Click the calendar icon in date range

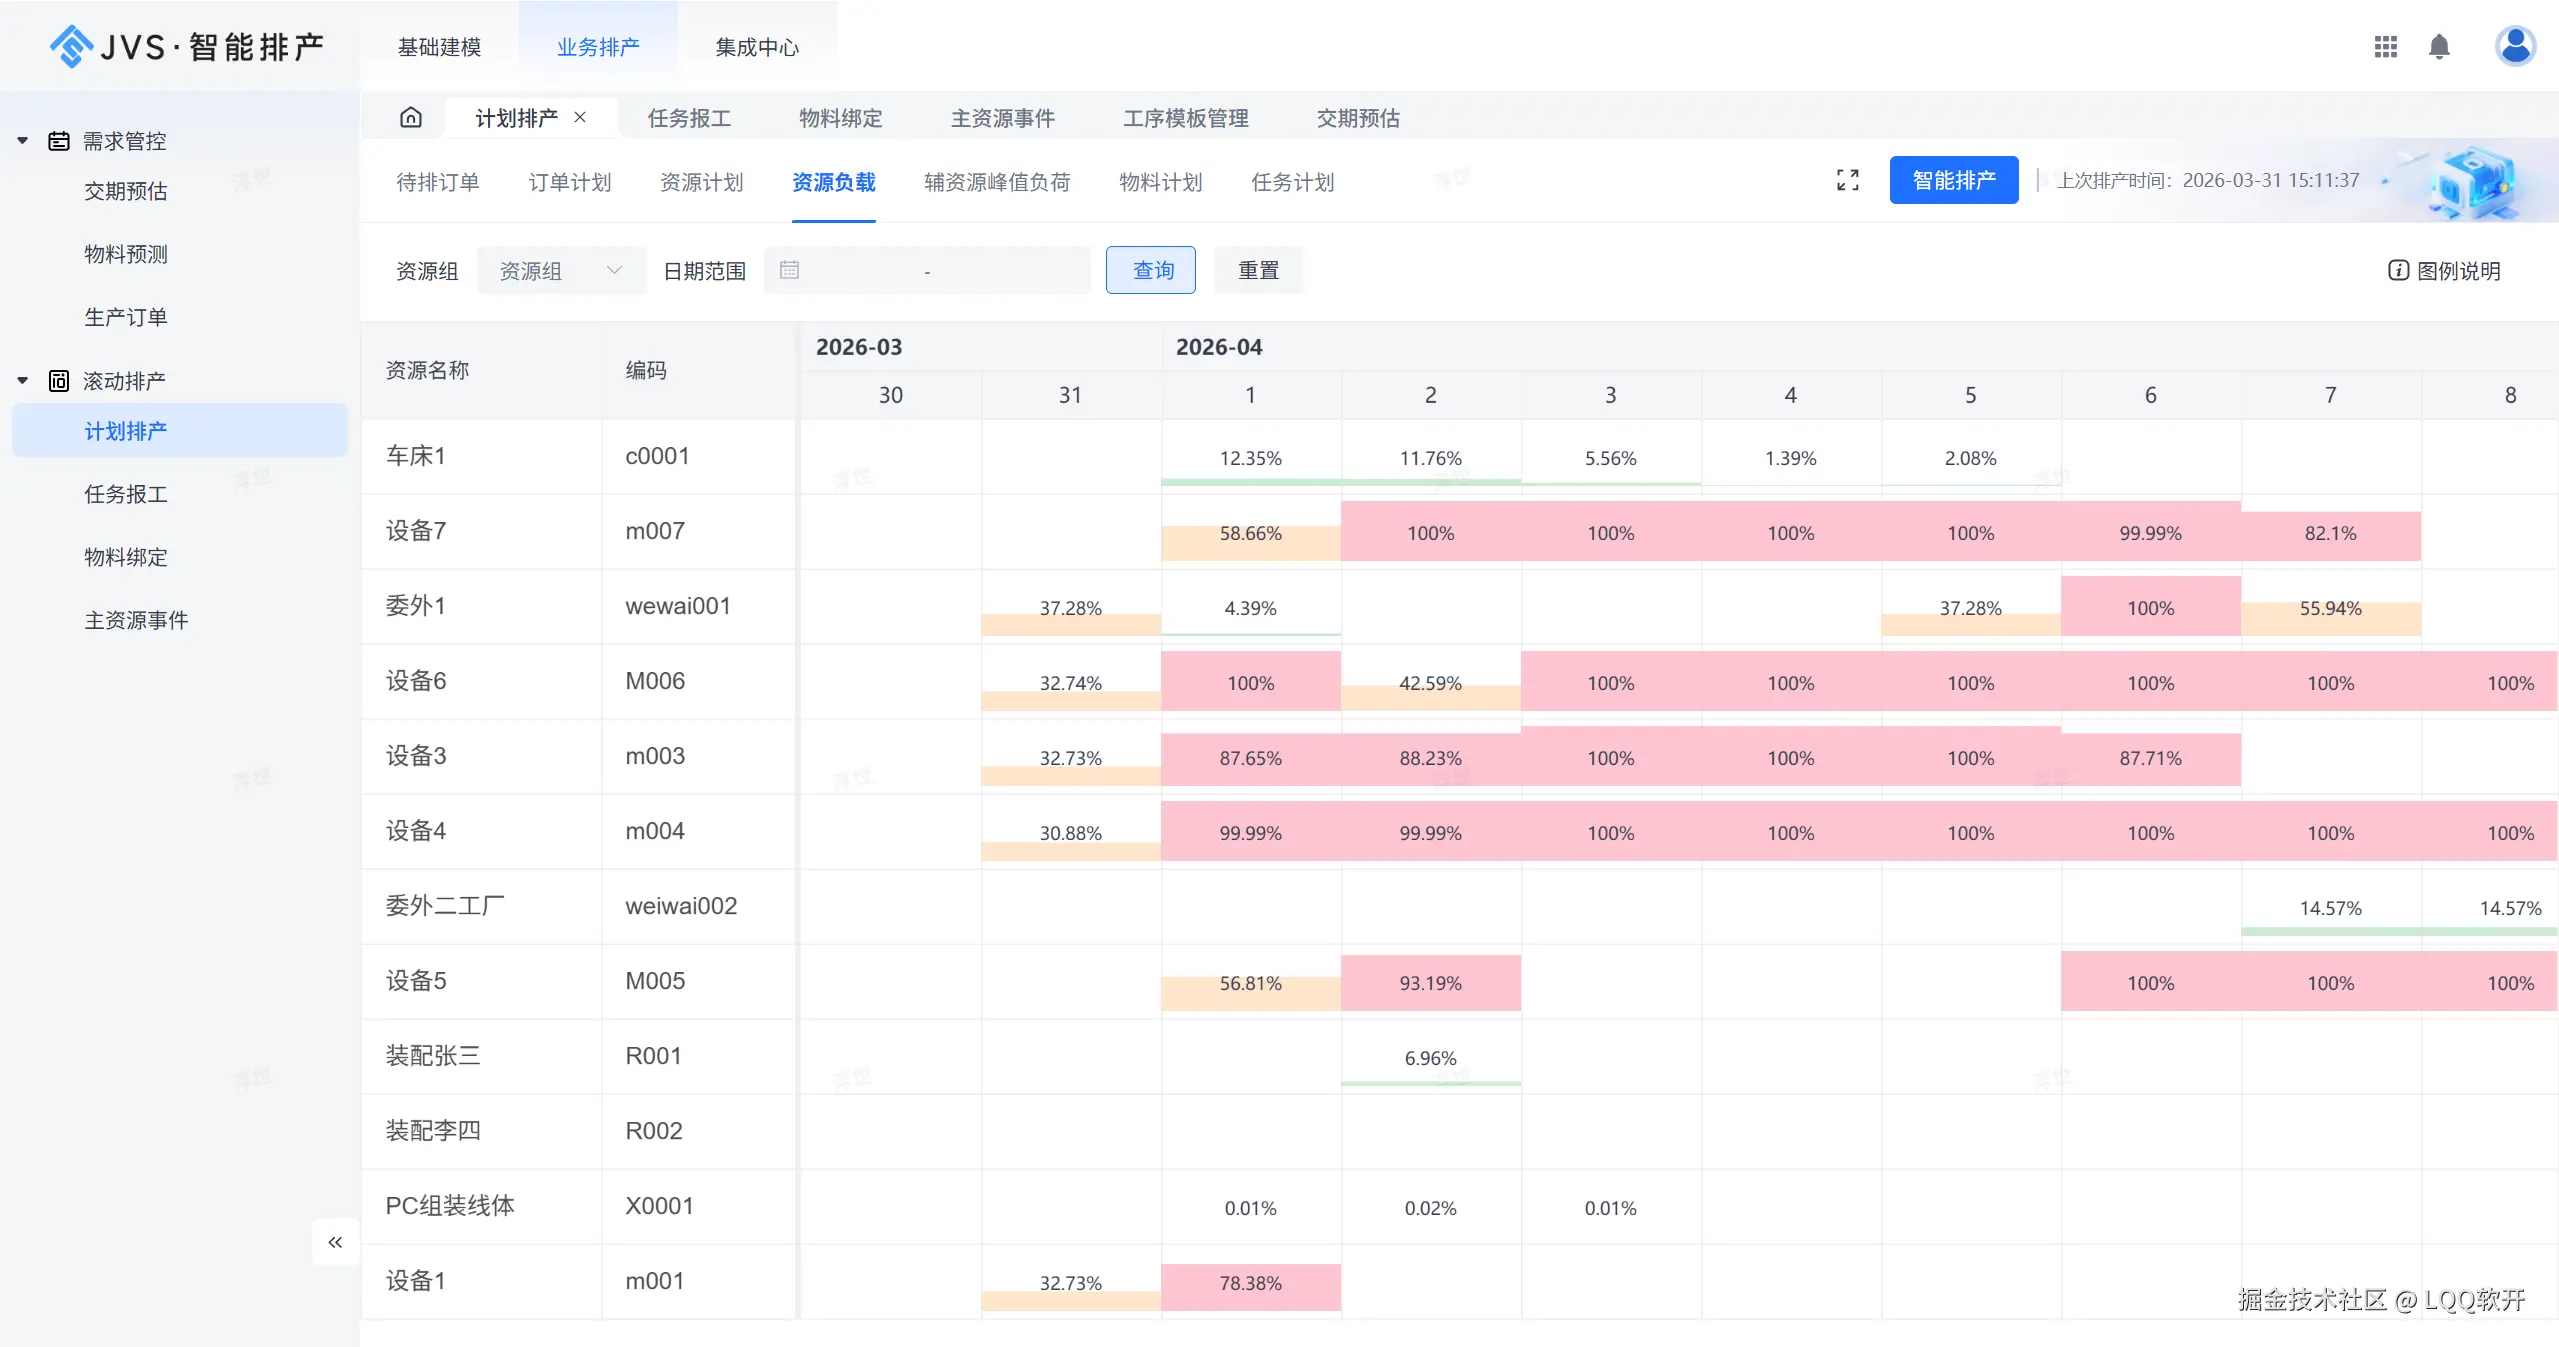point(789,270)
